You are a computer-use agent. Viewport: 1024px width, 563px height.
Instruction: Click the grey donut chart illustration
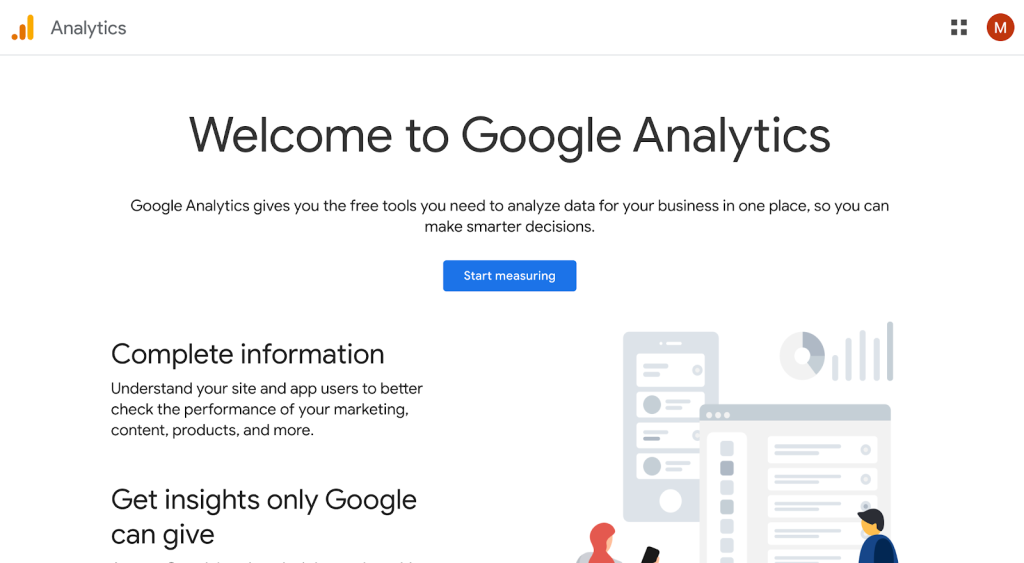(x=802, y=355)
